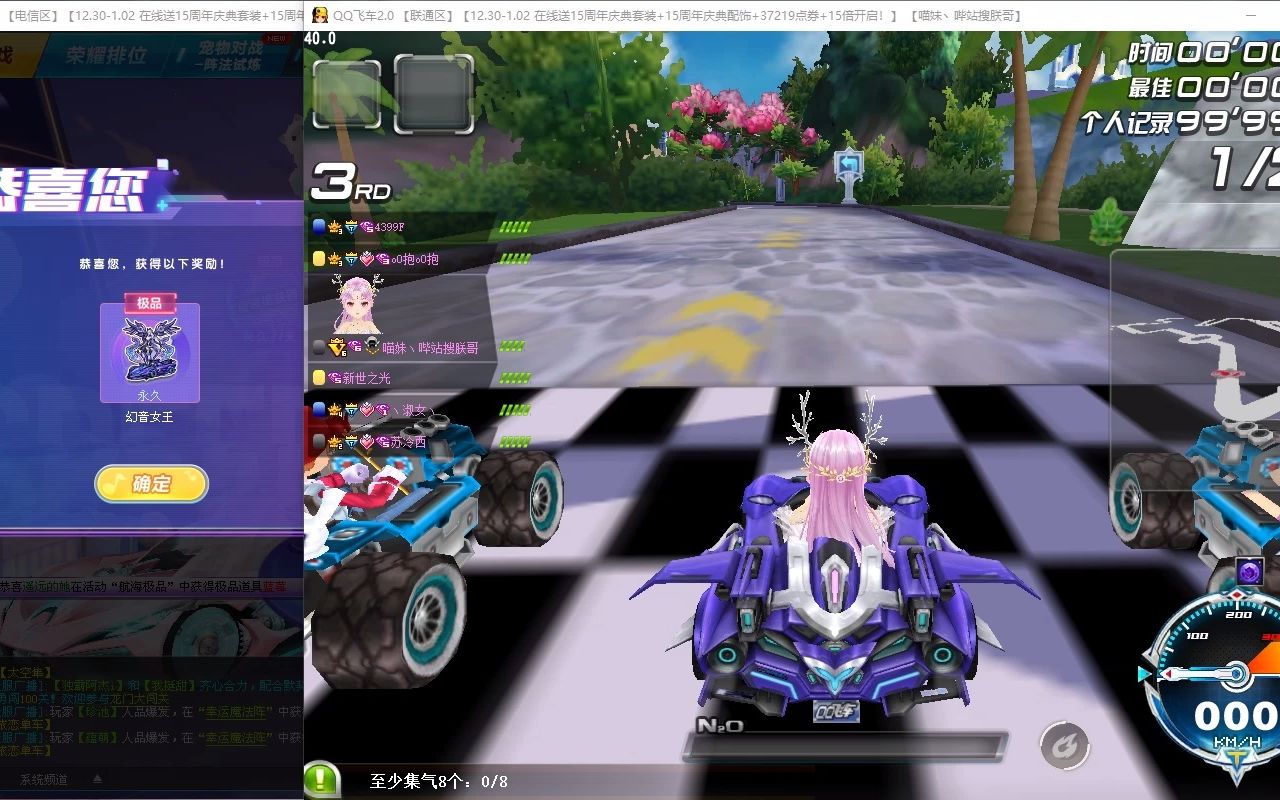Click the heart badge beside o0抱o0抱
The width and height of the screenshot is (1280, 800).
coord(366,259)
